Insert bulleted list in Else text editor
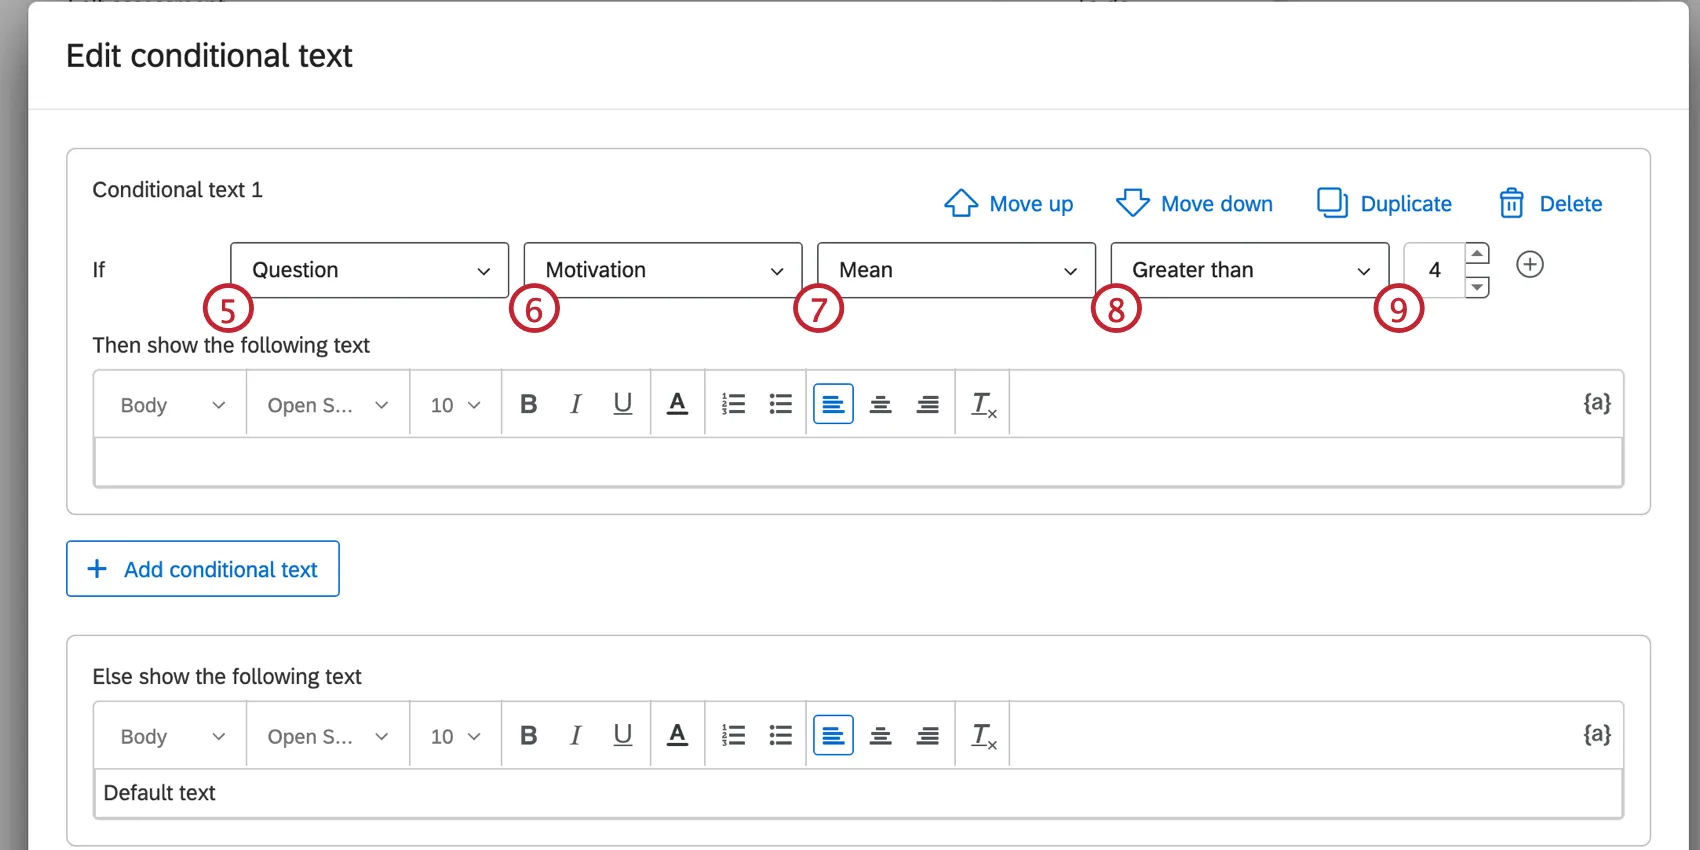Image resolution: width=1700 pixels, height=850 pixels. click(780, 736)
